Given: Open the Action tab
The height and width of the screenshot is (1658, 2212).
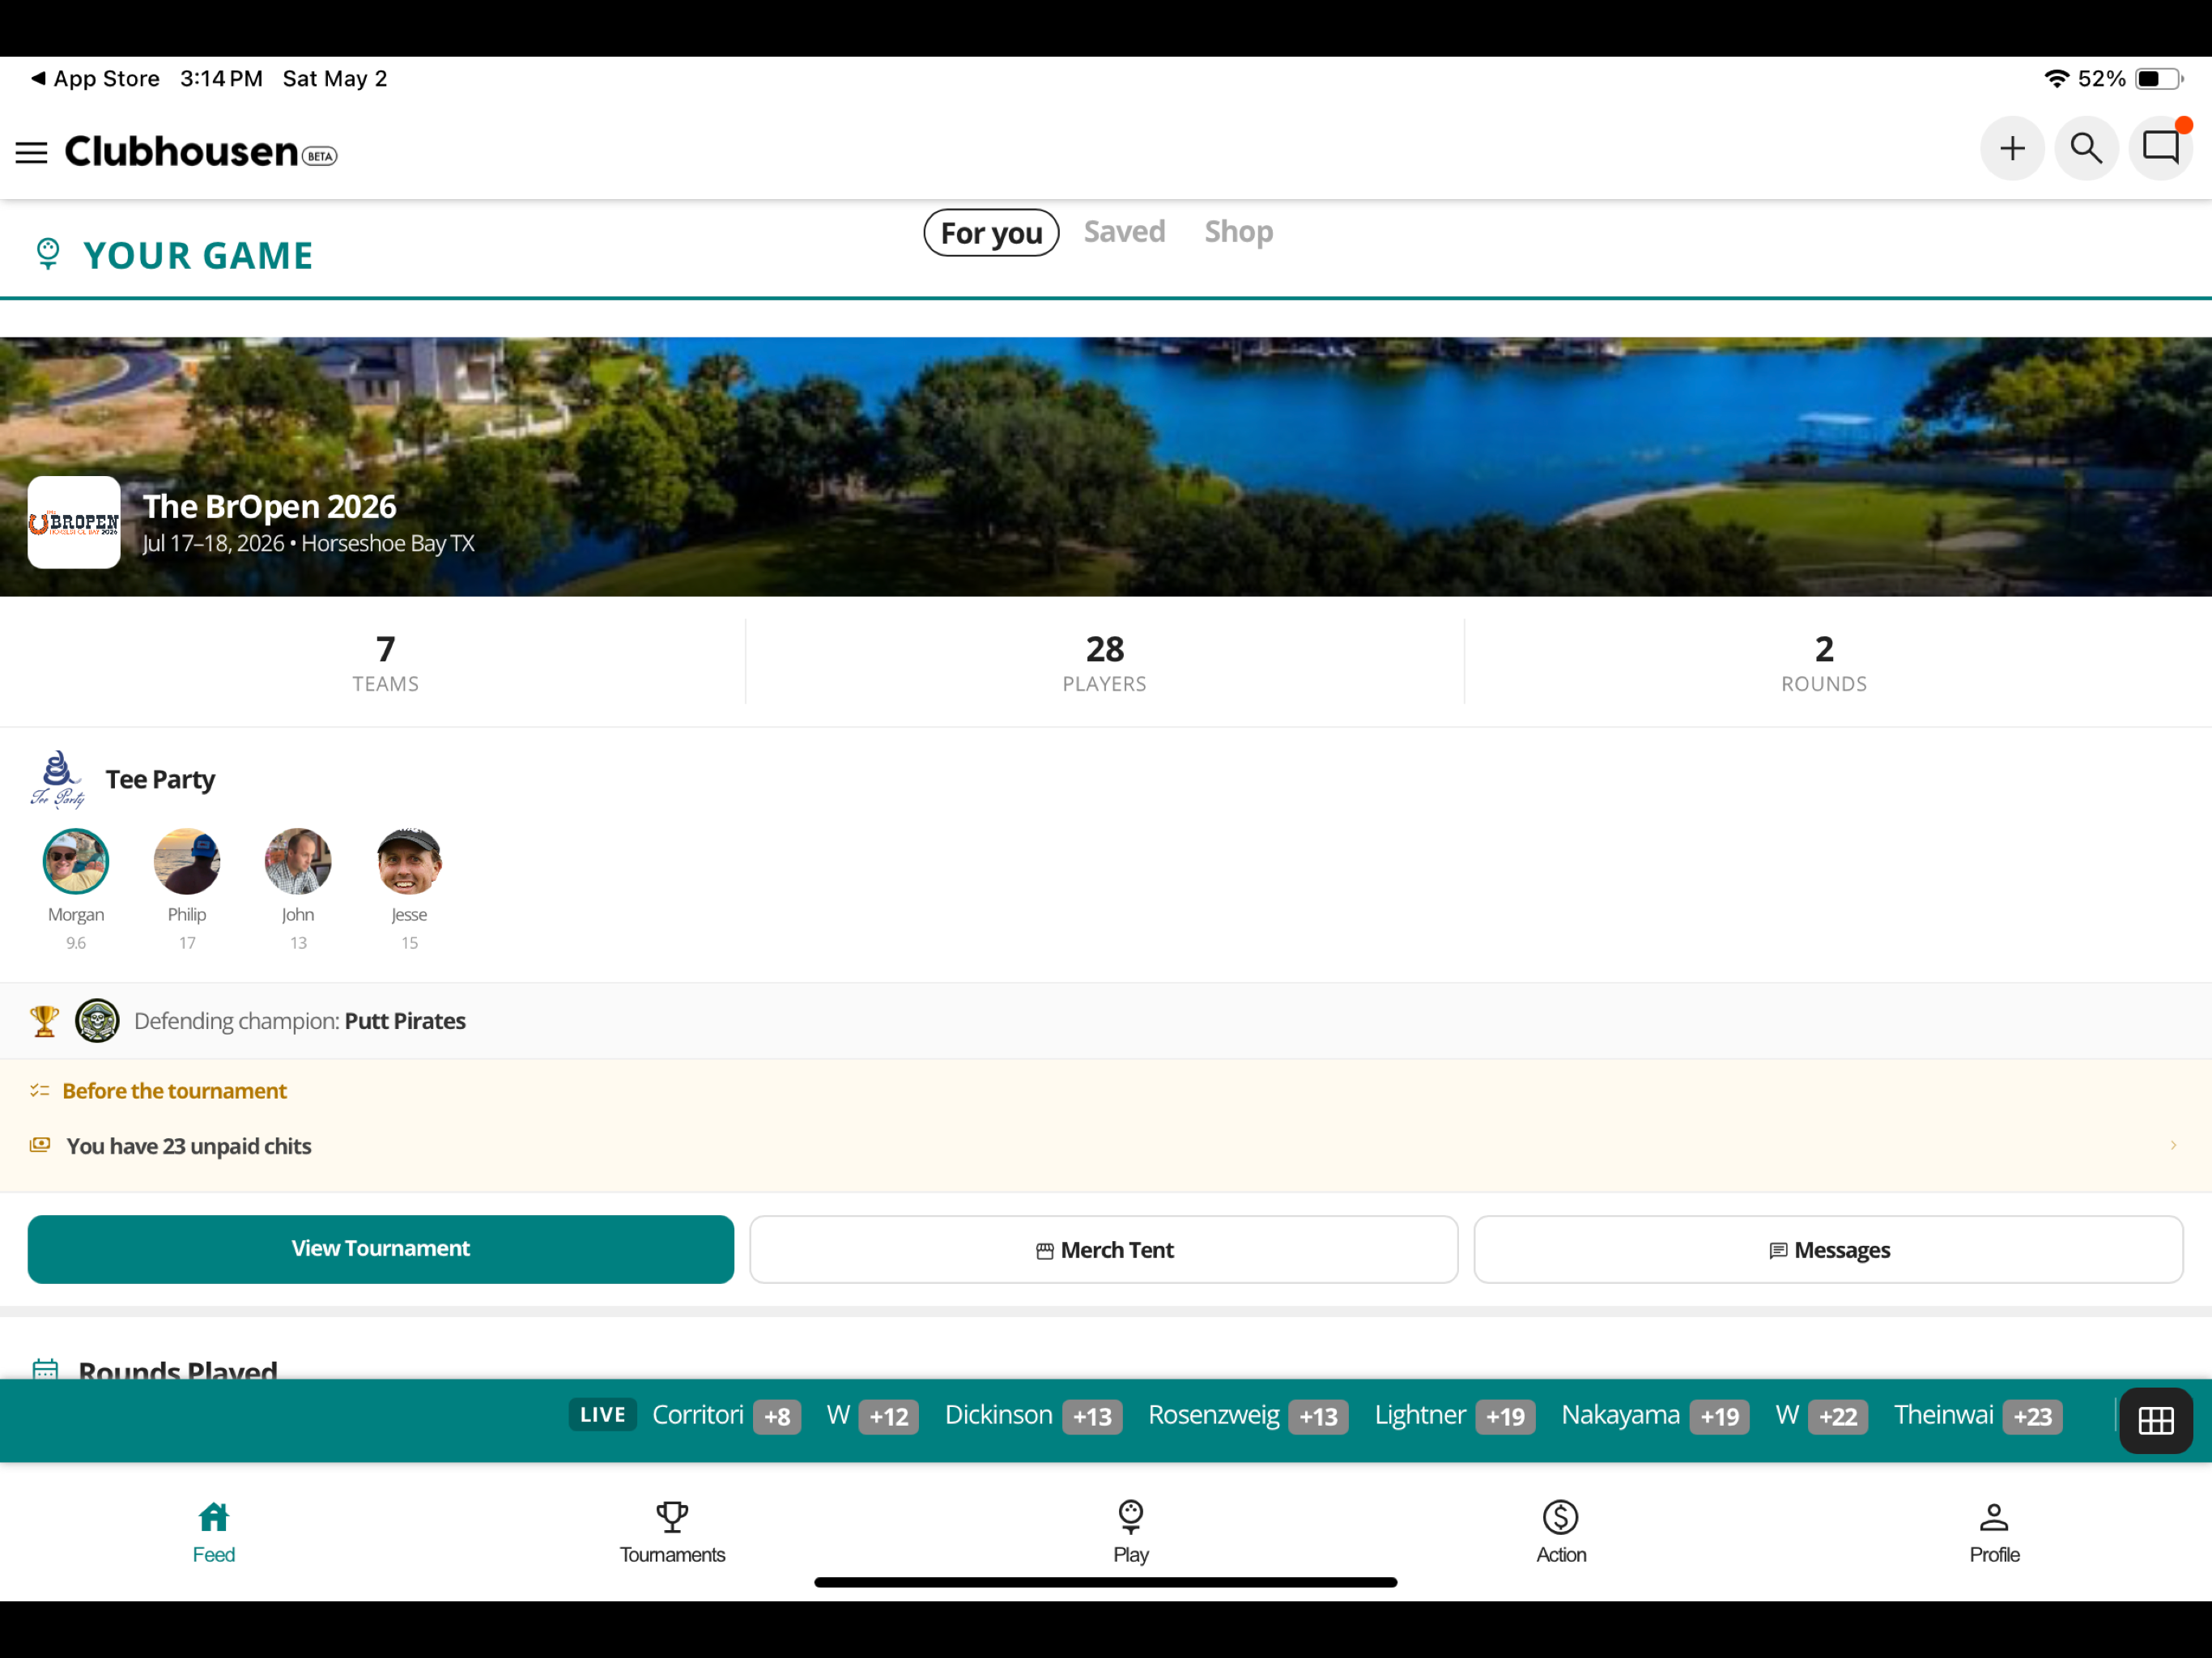Looking at the screenshot, I should pos(1560,1531).
